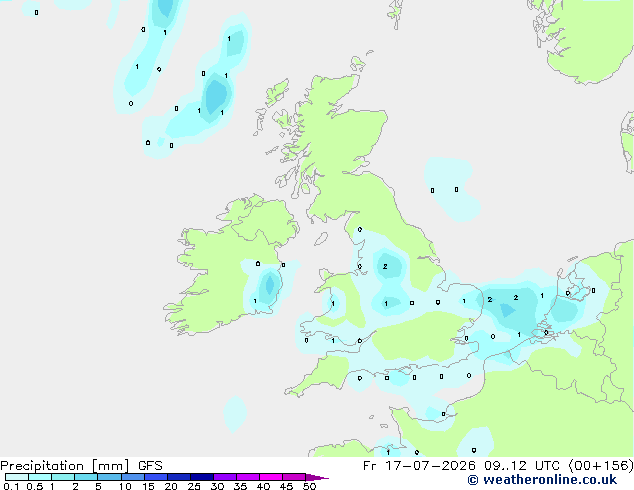Click the purple arrow tip beyond 50 mm
Screen dimensions: 634x490
click(317, 477)
